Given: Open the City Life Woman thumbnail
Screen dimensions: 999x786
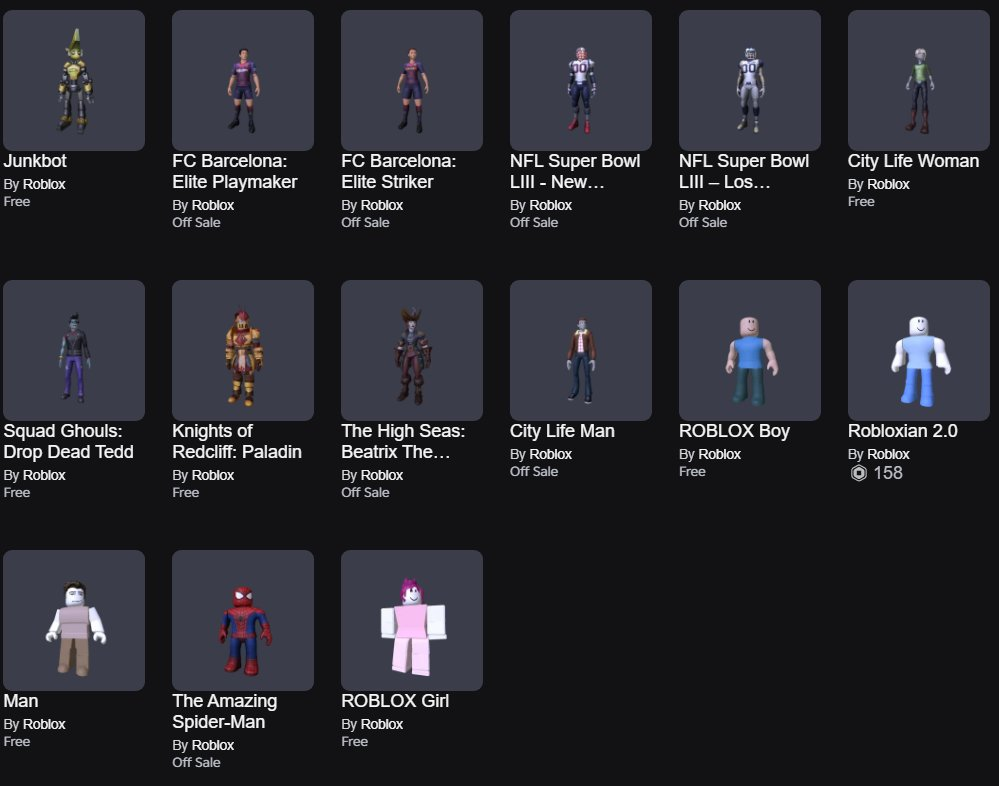Looking at the screenshot, I should click(918, 80).
